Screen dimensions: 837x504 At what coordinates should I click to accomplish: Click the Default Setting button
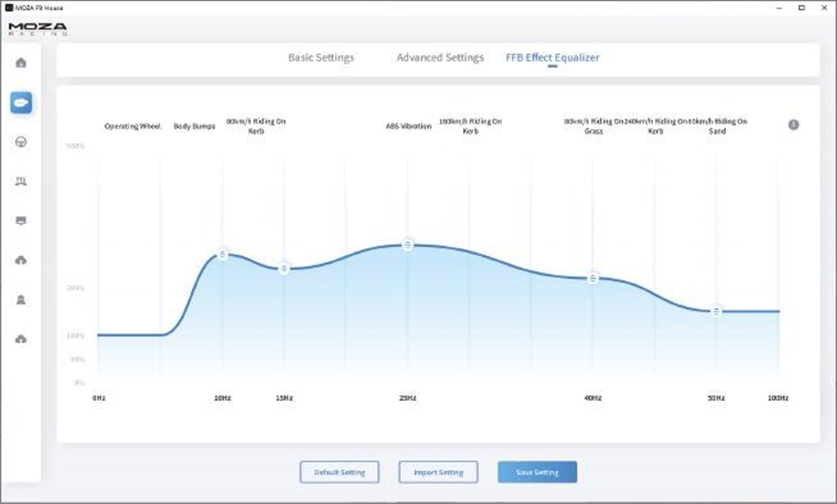pyautogui.click(x=339, y=472)
